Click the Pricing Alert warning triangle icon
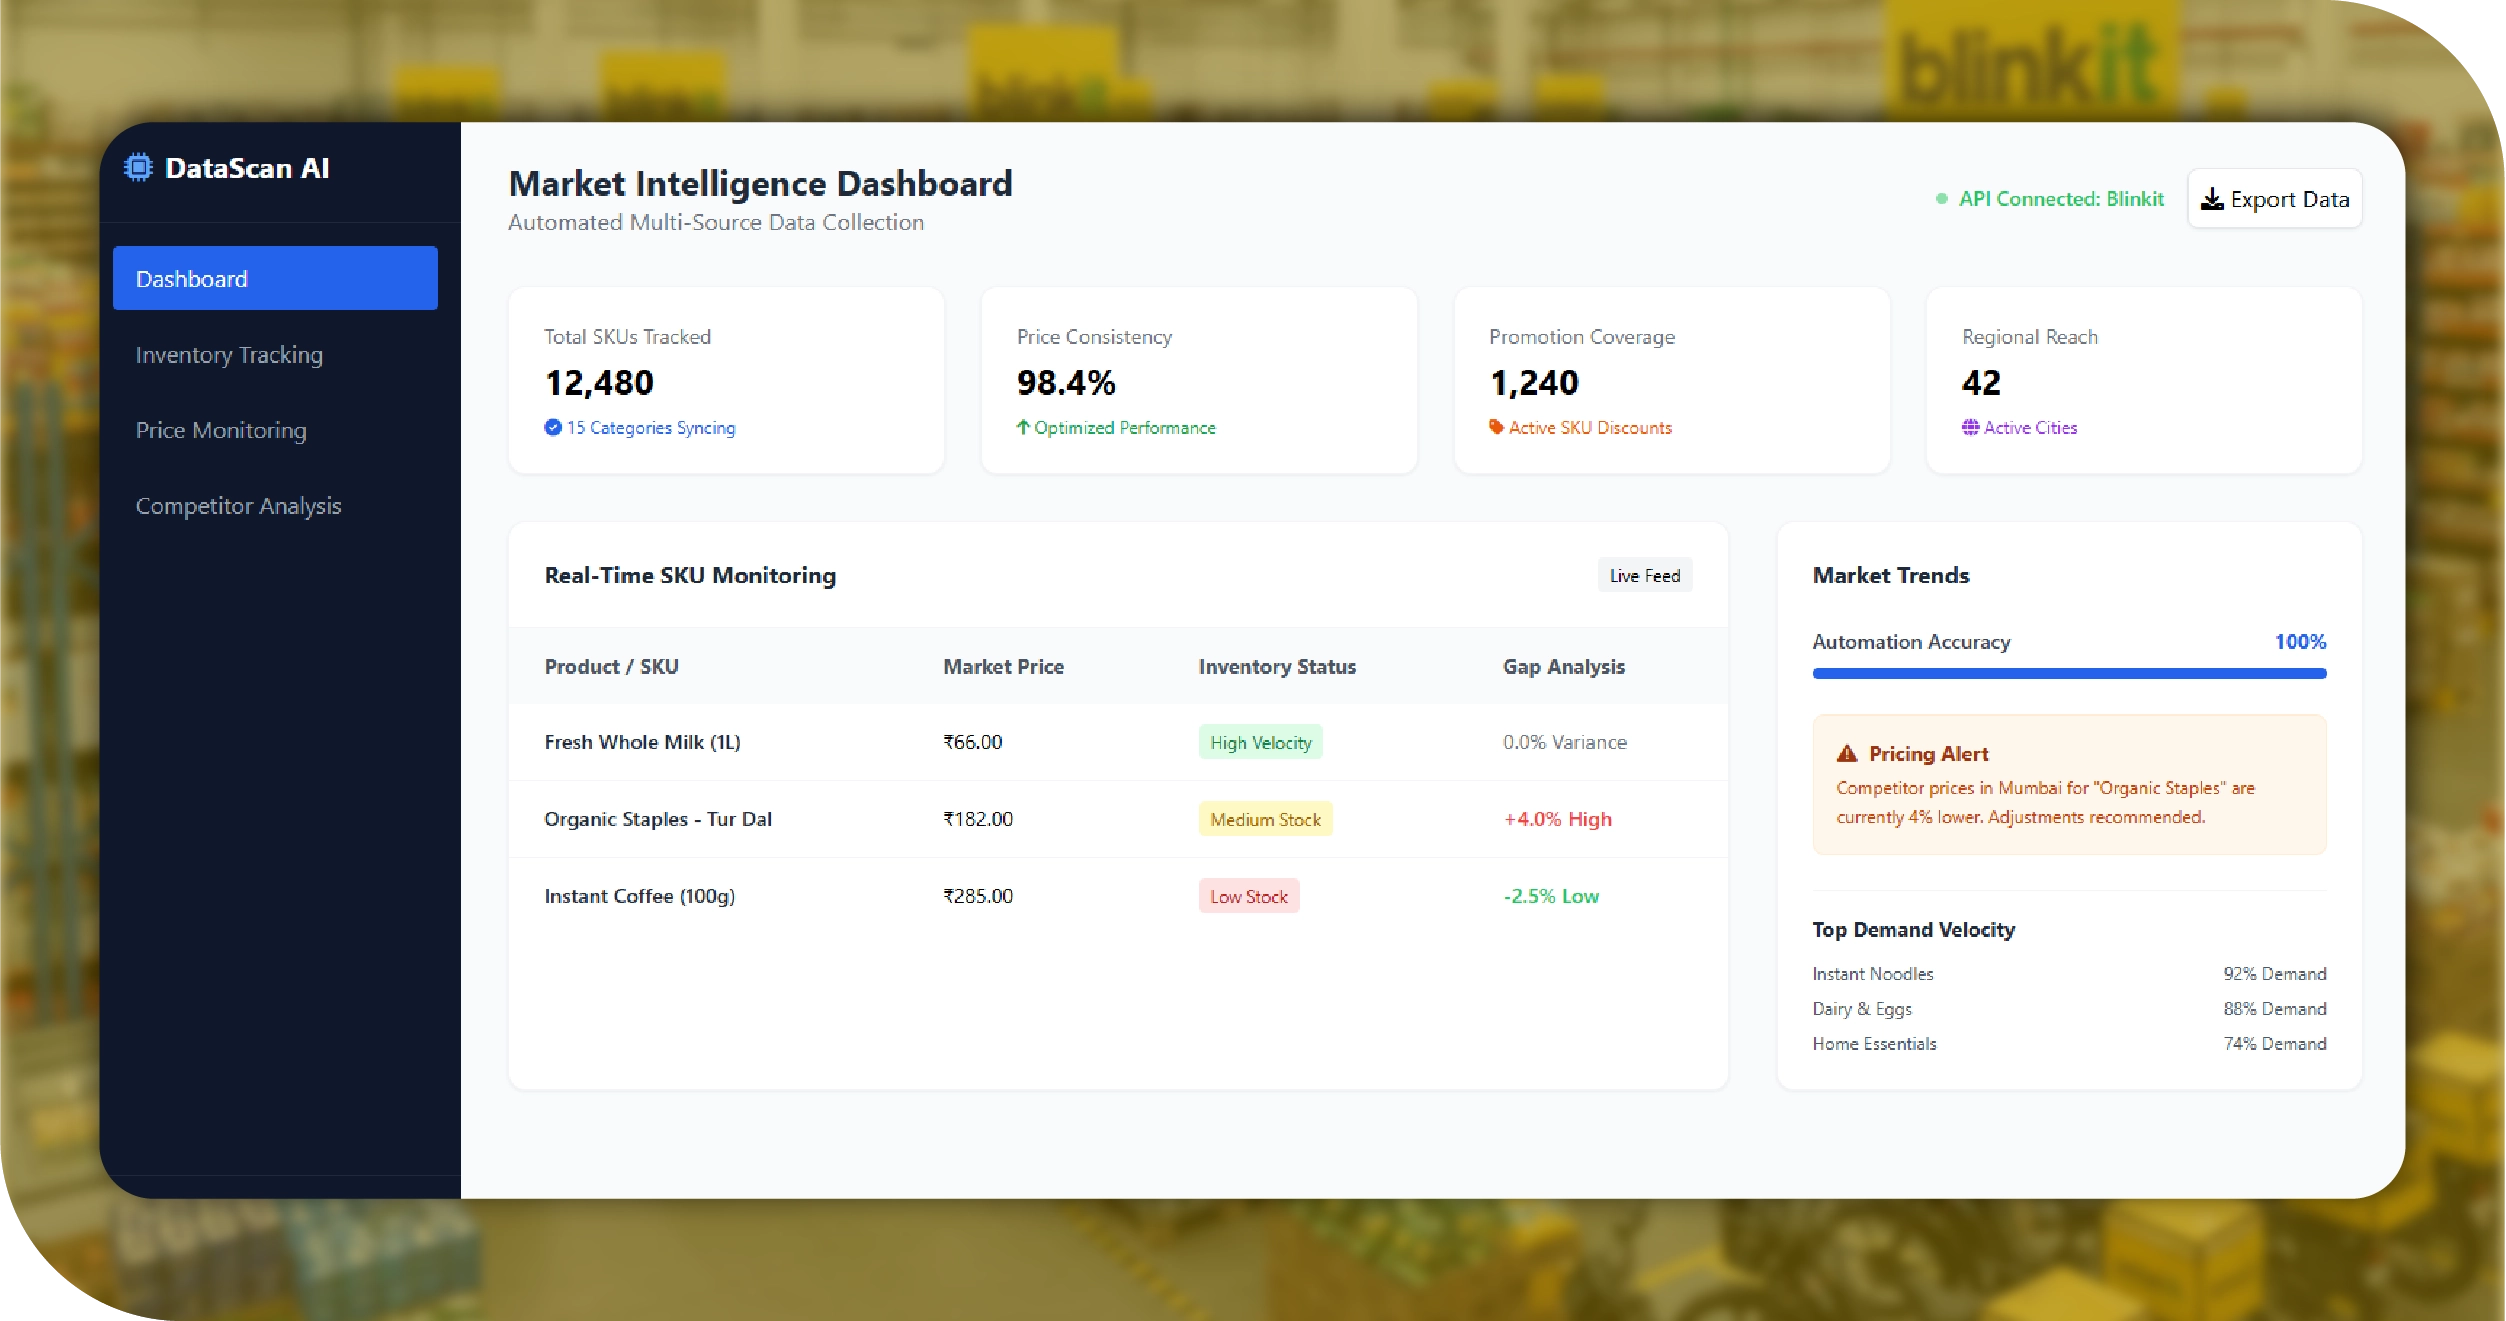 click(1846, 754)
